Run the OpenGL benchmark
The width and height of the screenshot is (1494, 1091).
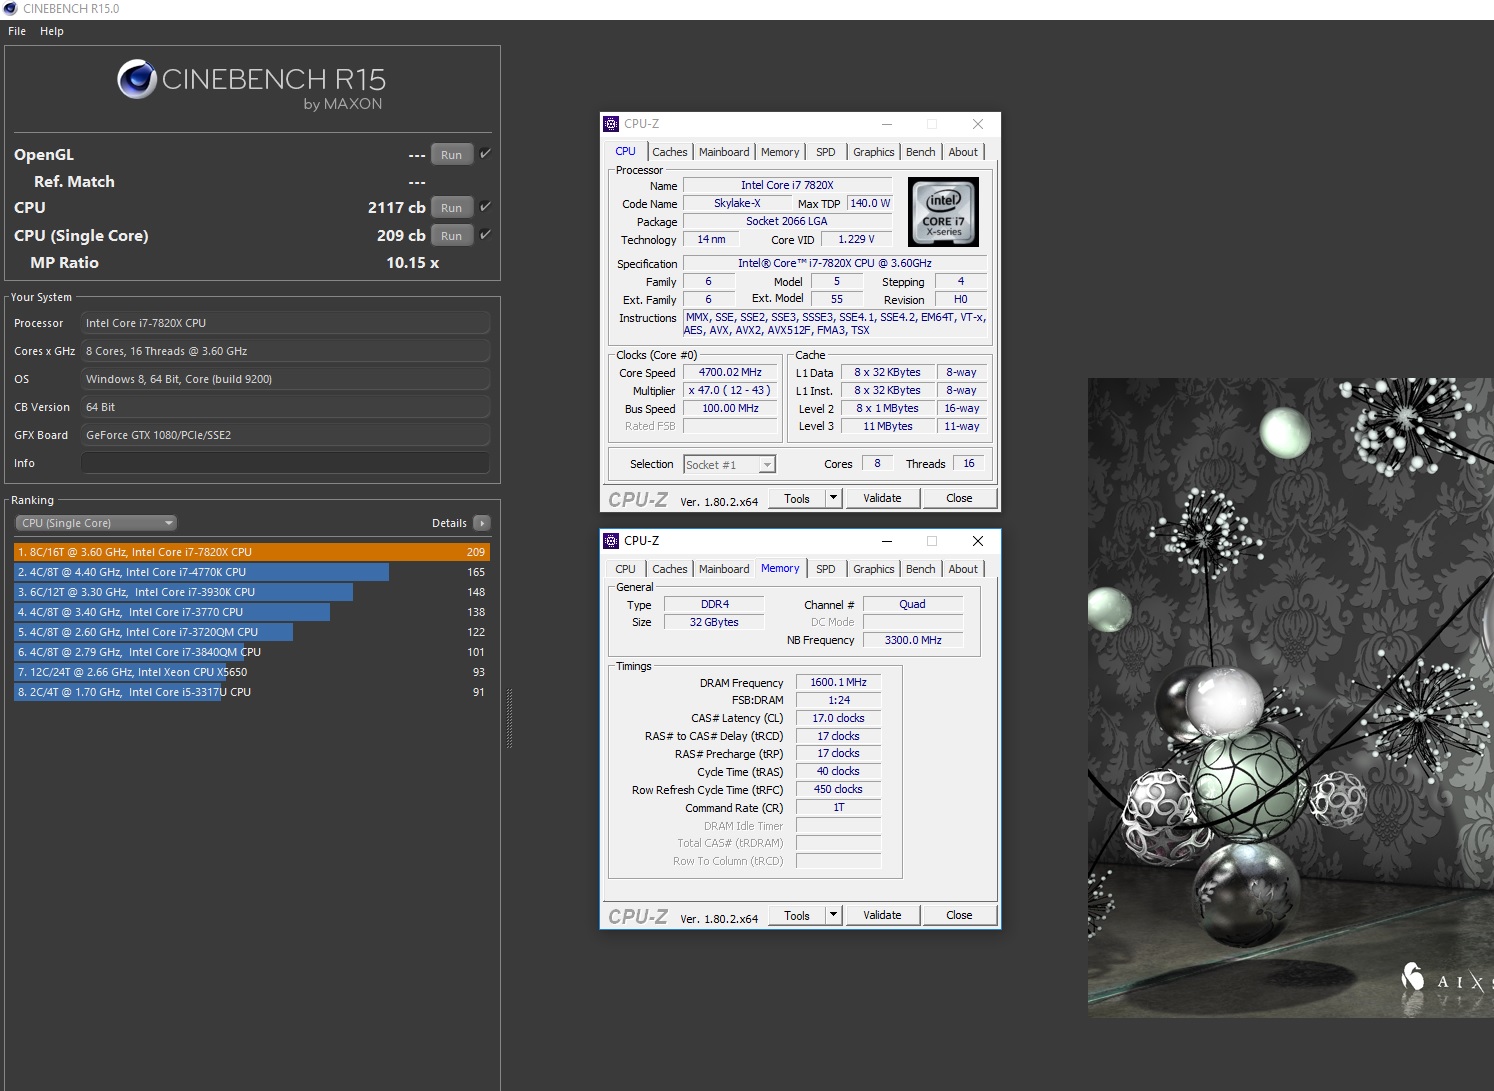tap(451, 155)
